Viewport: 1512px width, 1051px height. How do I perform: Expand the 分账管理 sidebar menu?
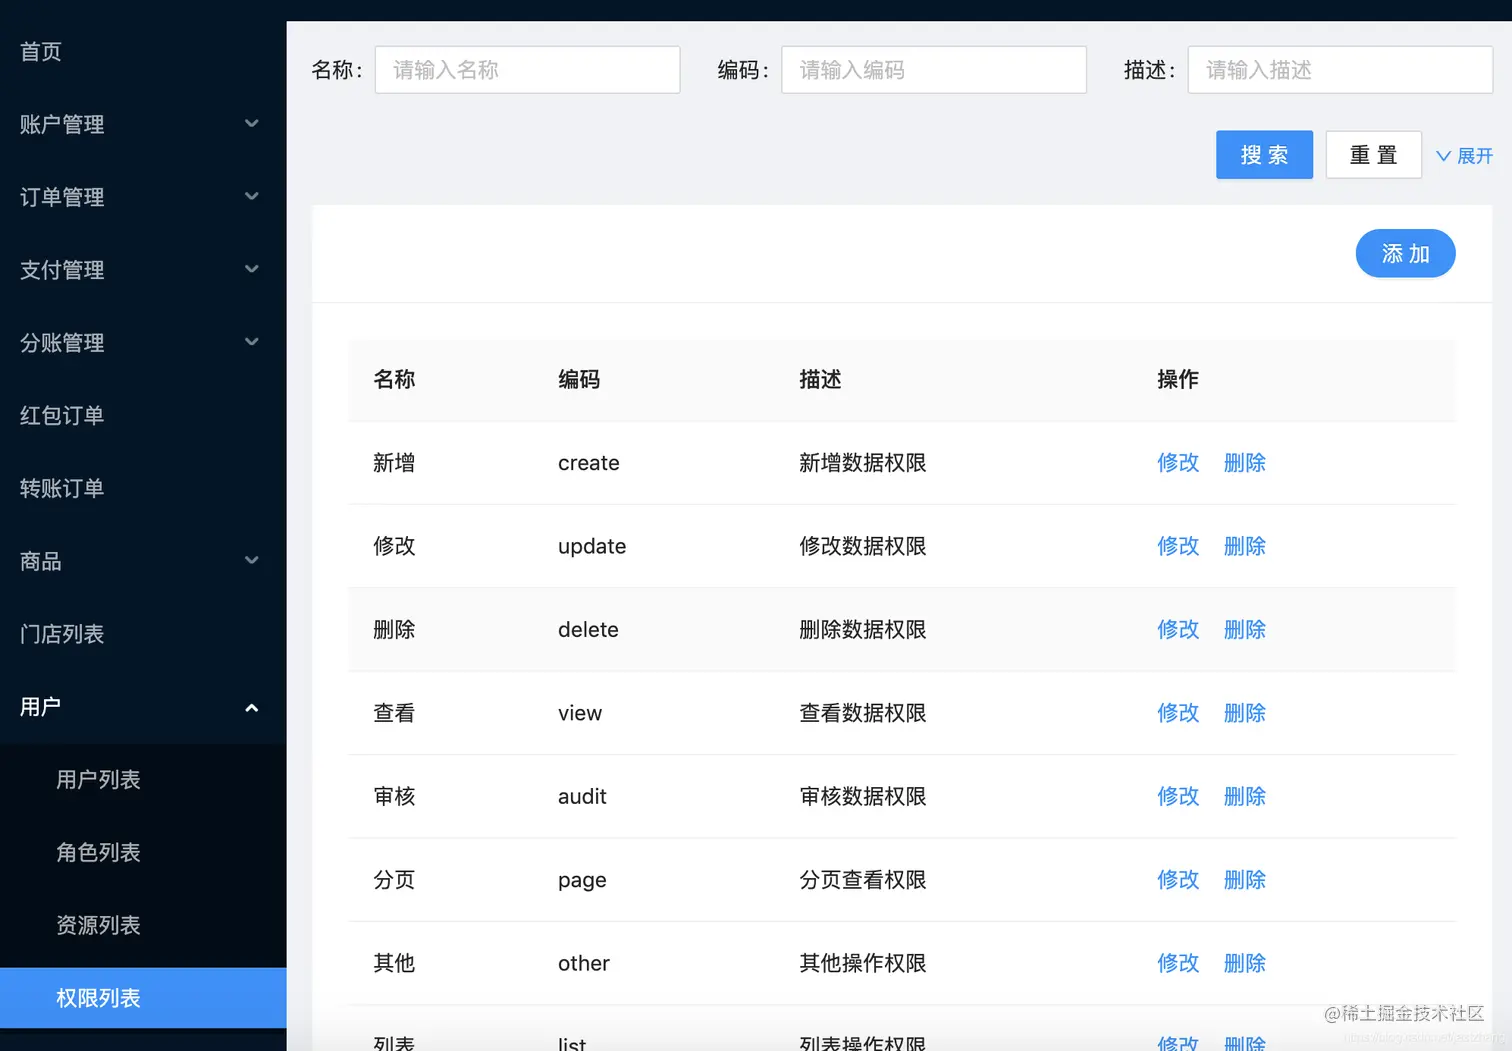point(140,343)
